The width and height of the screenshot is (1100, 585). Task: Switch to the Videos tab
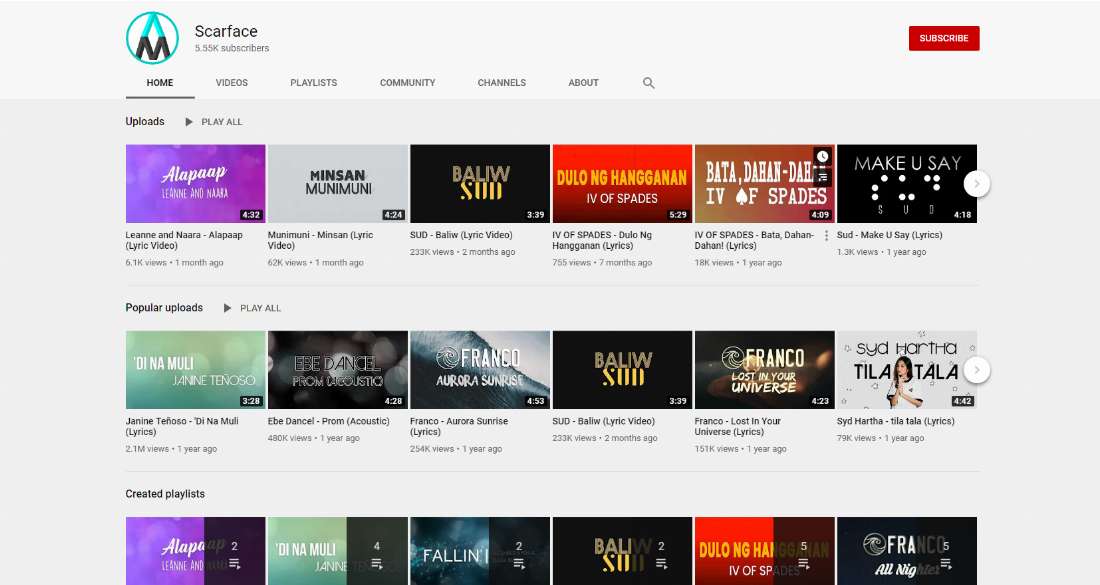click(232, 83)
